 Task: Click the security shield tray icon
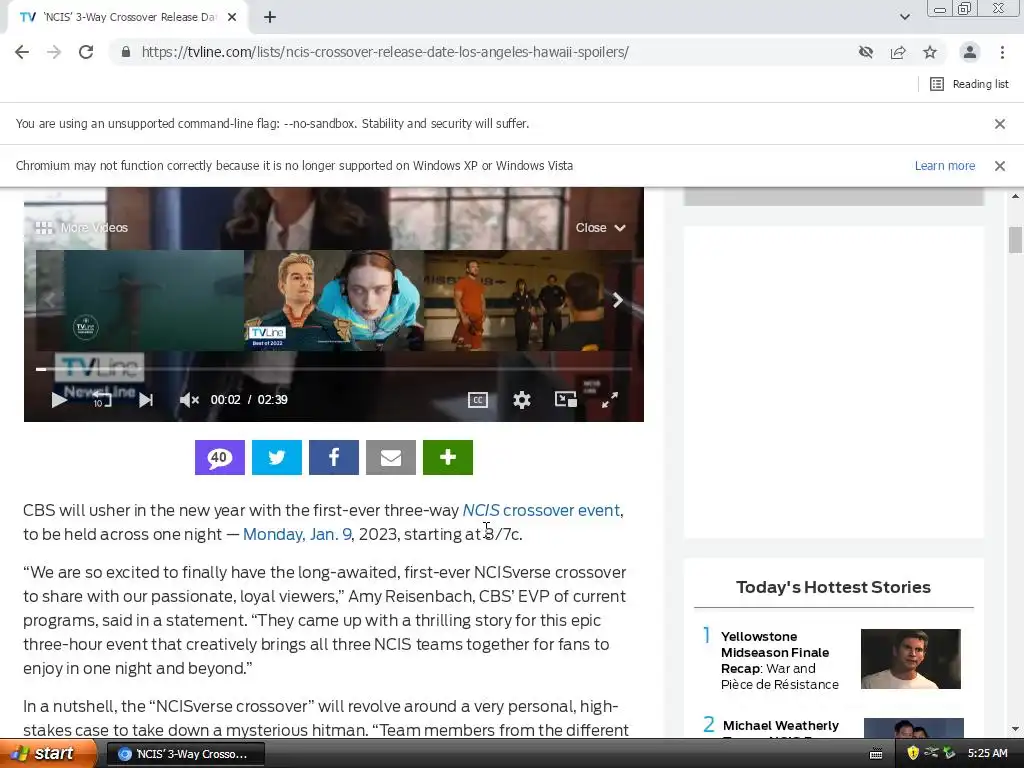tap(913, 754)
